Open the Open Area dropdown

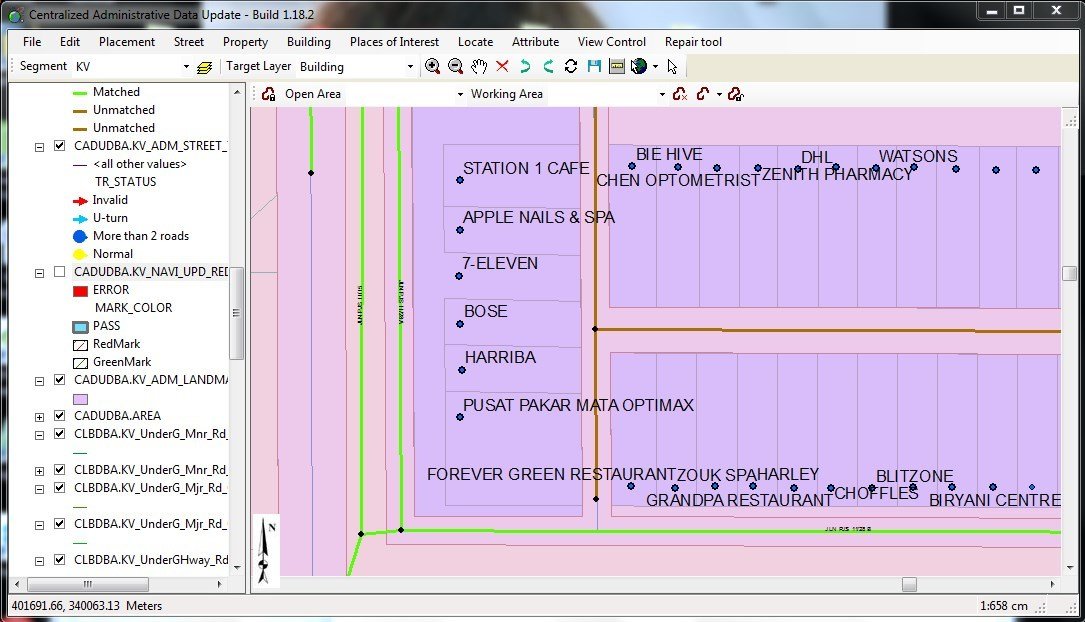tap(460, 94)
